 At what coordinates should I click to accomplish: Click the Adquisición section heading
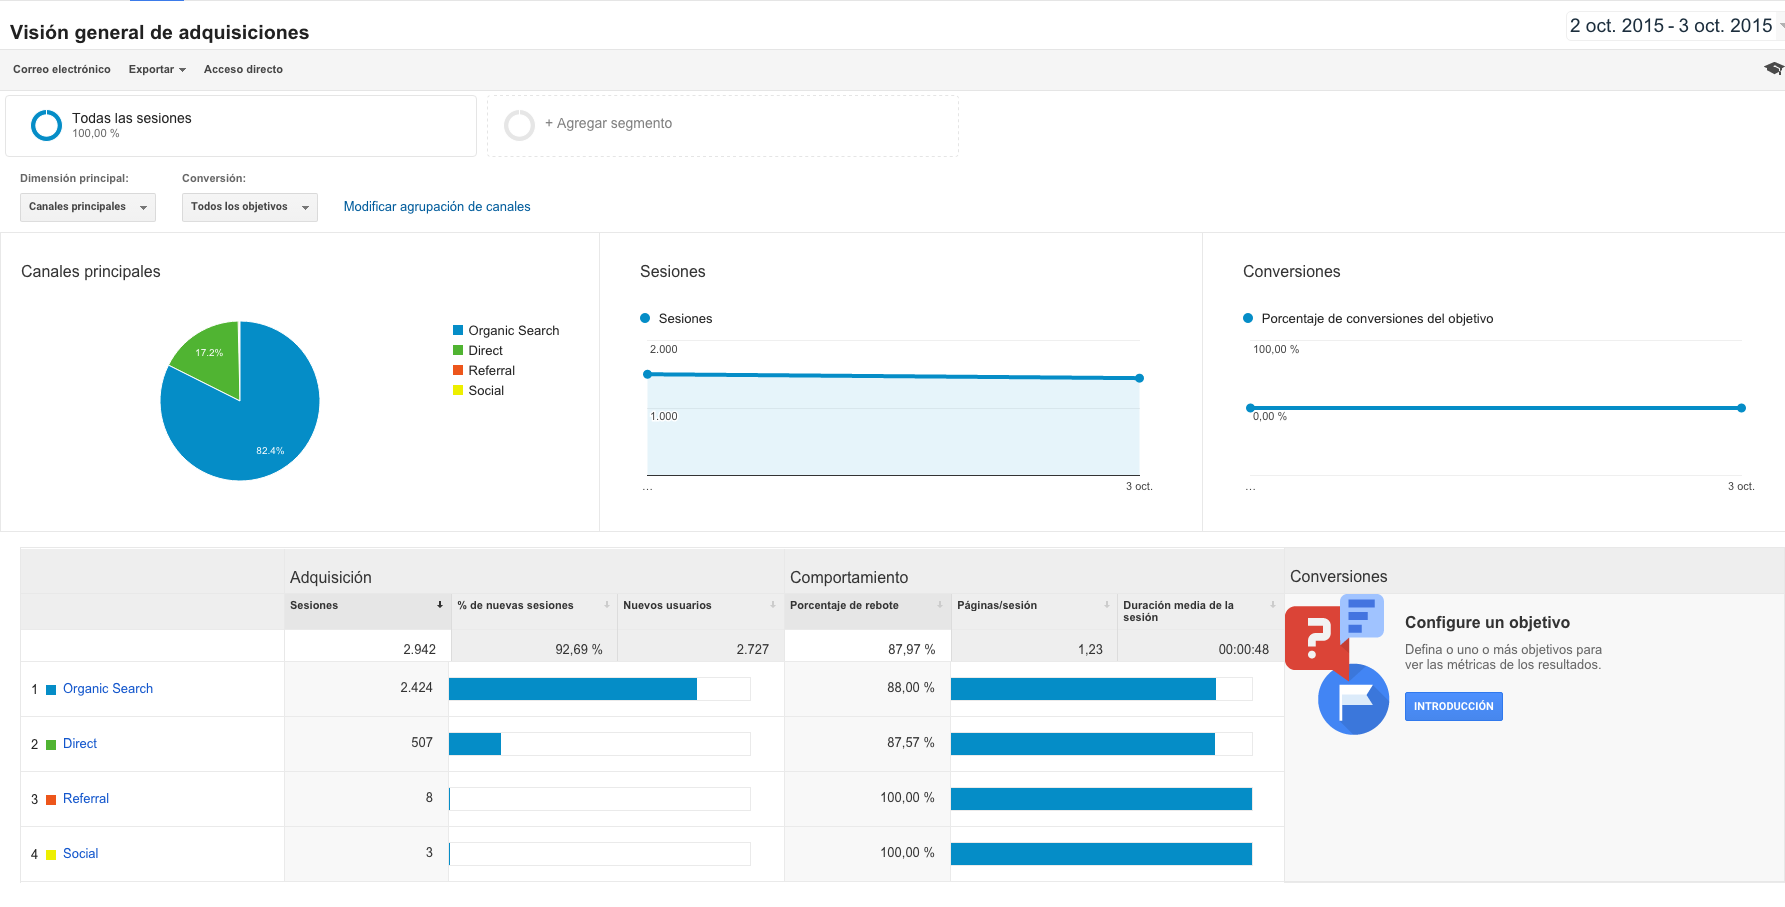(x=331, y=577)
